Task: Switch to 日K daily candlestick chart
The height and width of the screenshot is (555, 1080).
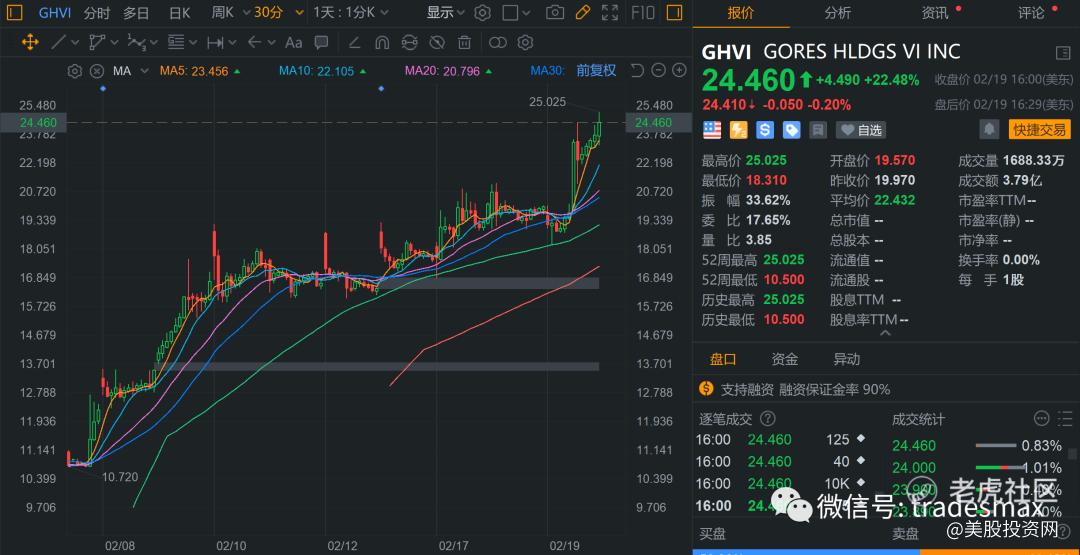Action: coord(180,12)
